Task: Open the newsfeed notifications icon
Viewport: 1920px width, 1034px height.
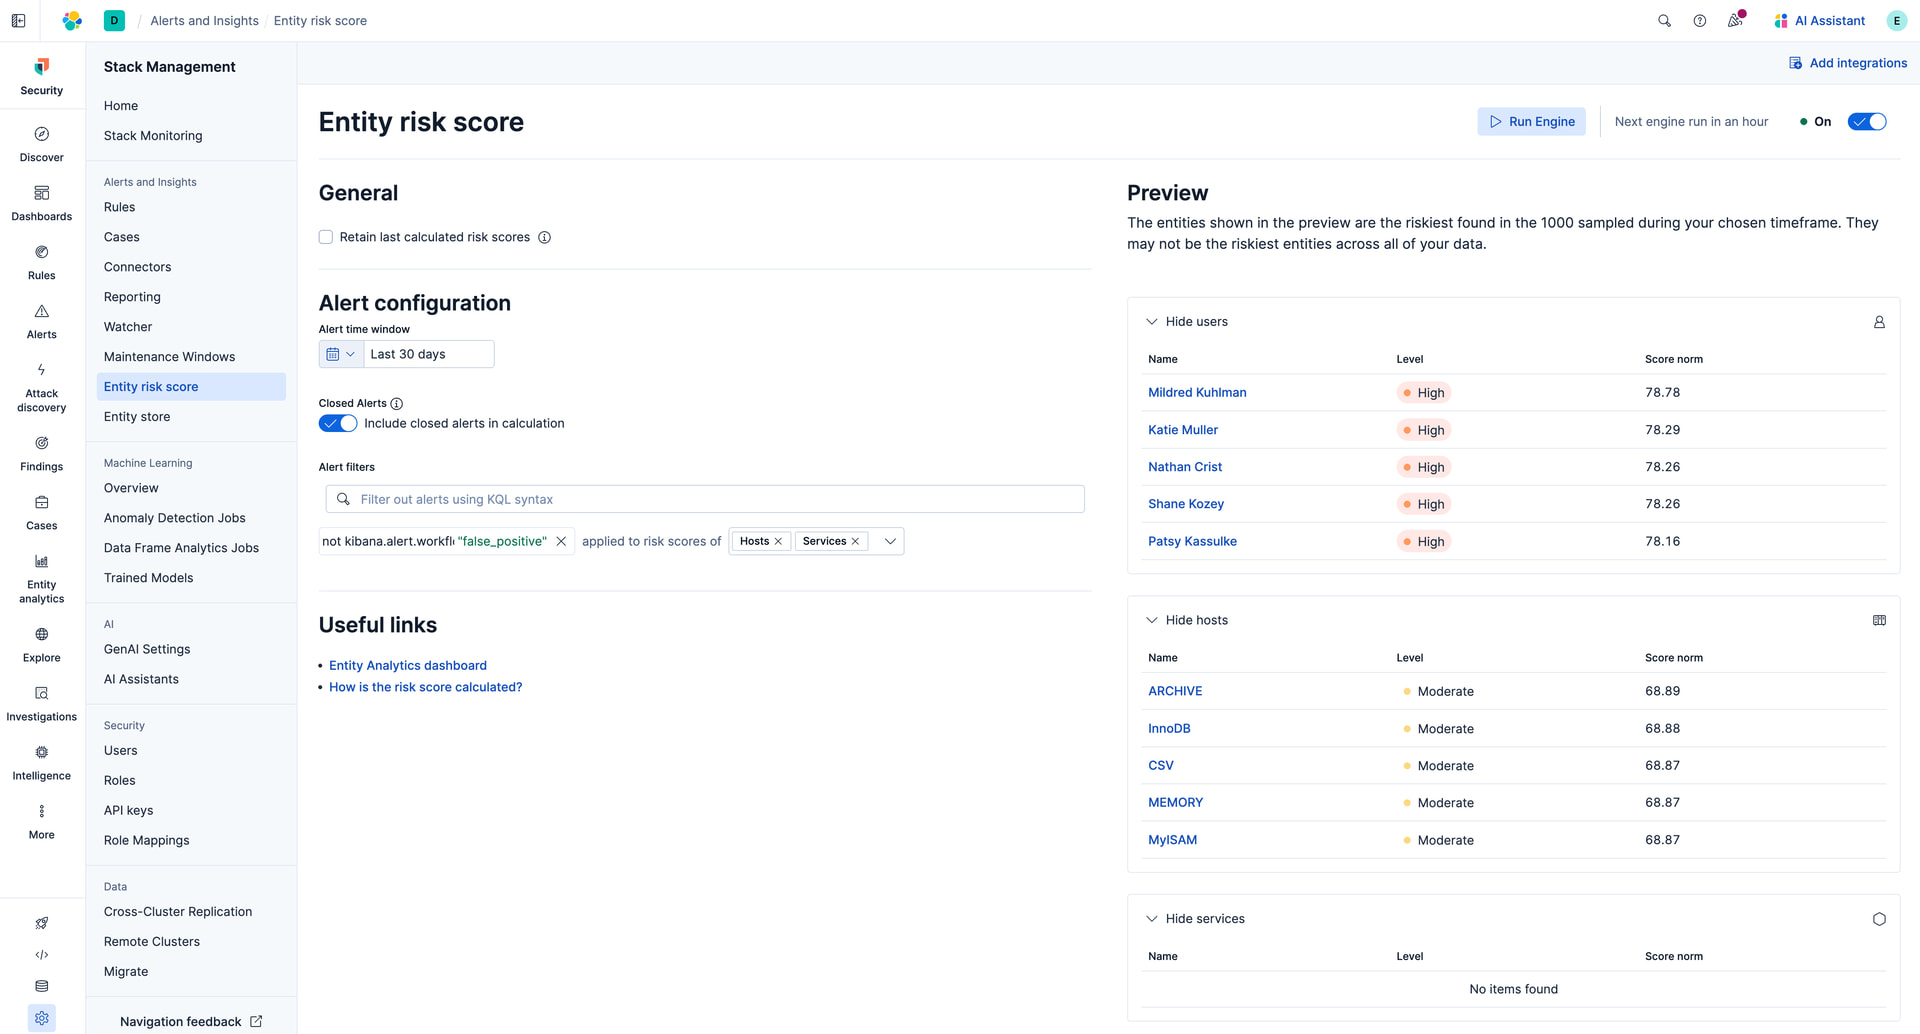Action: pyautogui.click(x=1735, y=21)
